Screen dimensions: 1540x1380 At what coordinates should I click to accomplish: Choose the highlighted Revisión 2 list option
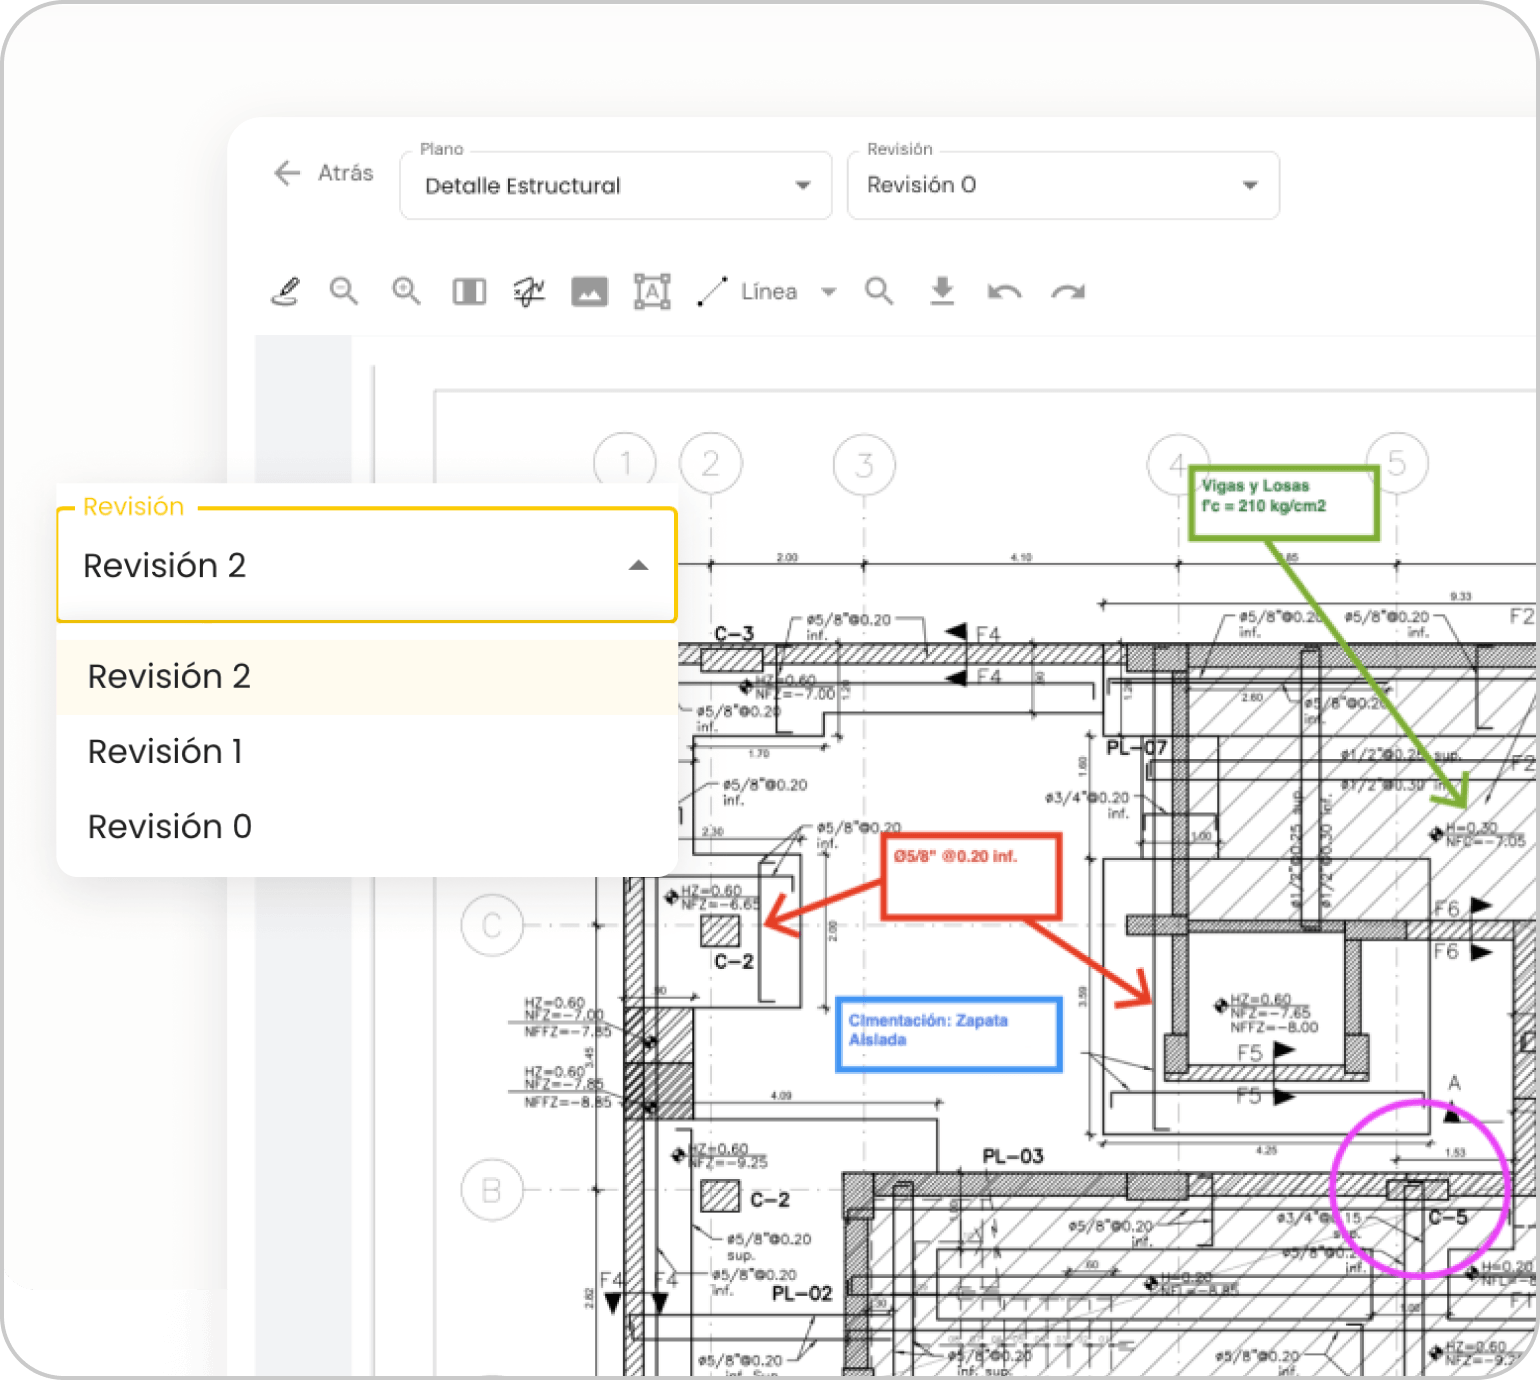point(367,677)
